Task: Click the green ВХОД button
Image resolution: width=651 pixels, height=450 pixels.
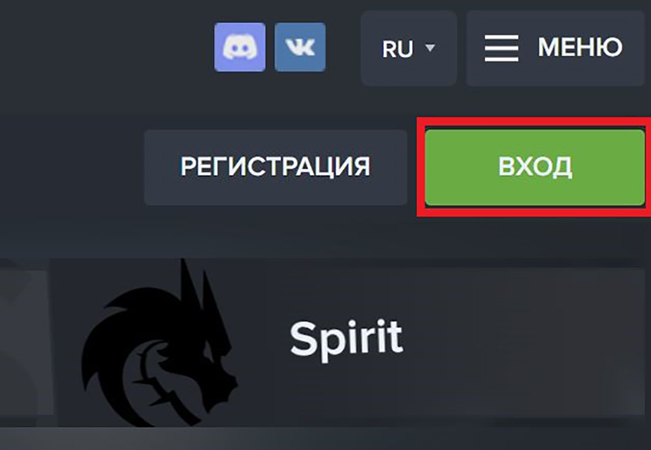Action: pyautogui.click(x=535, y=167)
